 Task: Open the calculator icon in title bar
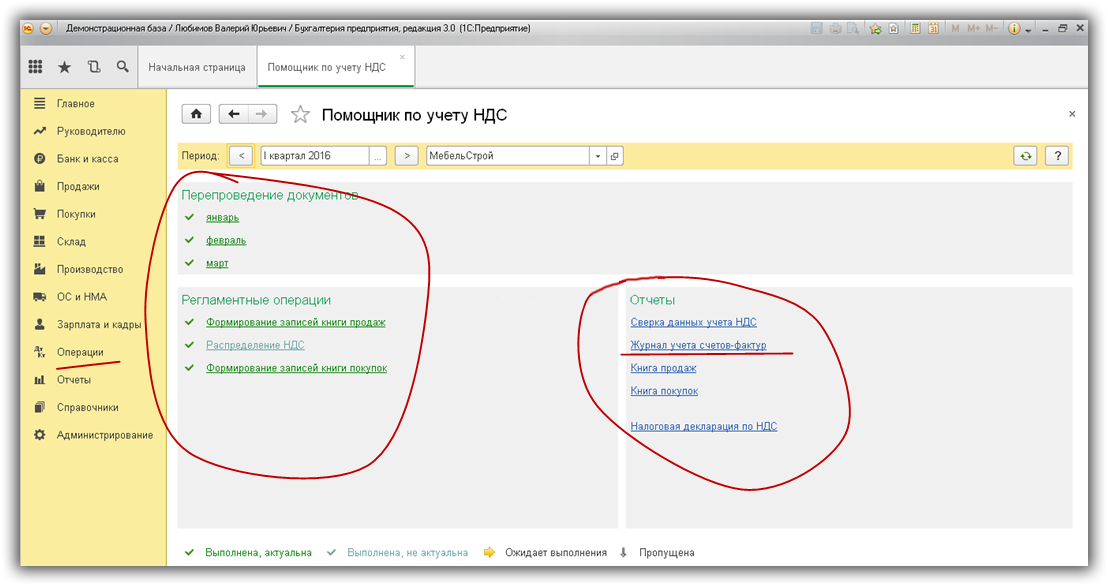pos(915,28)
